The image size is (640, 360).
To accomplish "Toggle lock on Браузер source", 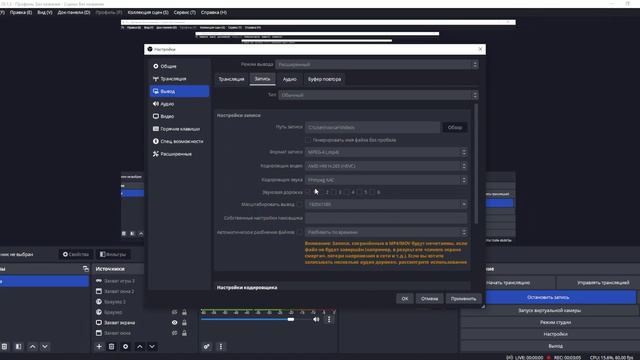I will tap(184, 312).
